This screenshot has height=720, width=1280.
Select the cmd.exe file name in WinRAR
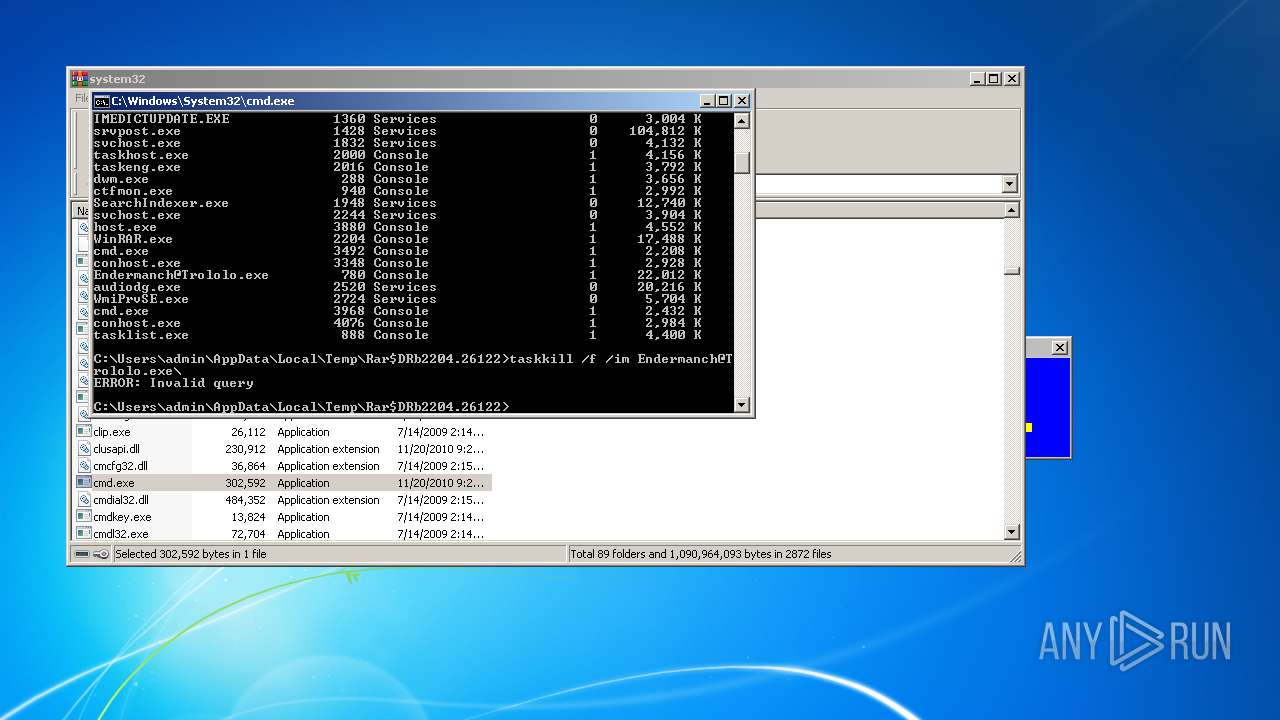click(114, 483)
